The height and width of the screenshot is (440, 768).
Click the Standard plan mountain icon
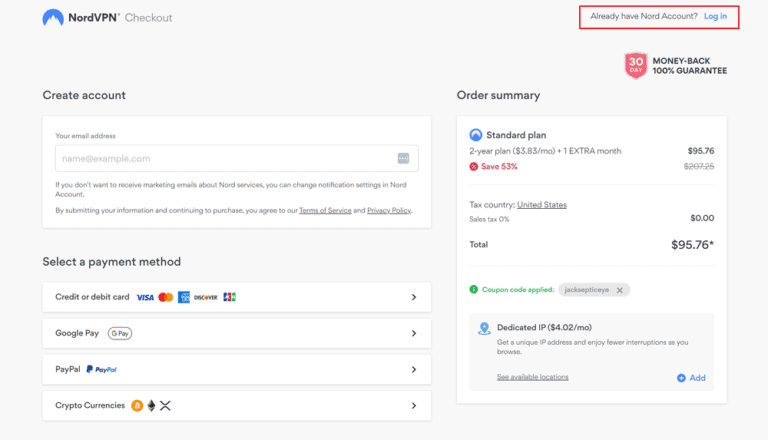click(x=476, y=135)
